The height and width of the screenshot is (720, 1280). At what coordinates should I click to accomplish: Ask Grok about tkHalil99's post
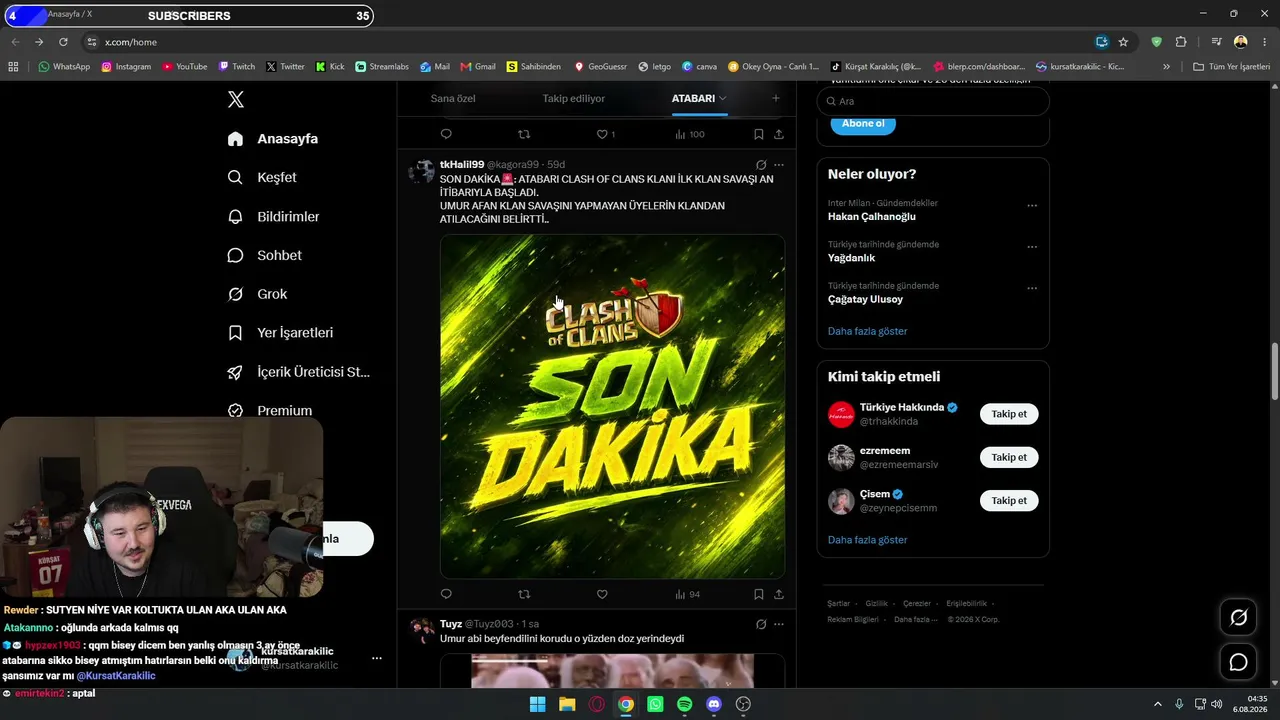pos(761,165)
